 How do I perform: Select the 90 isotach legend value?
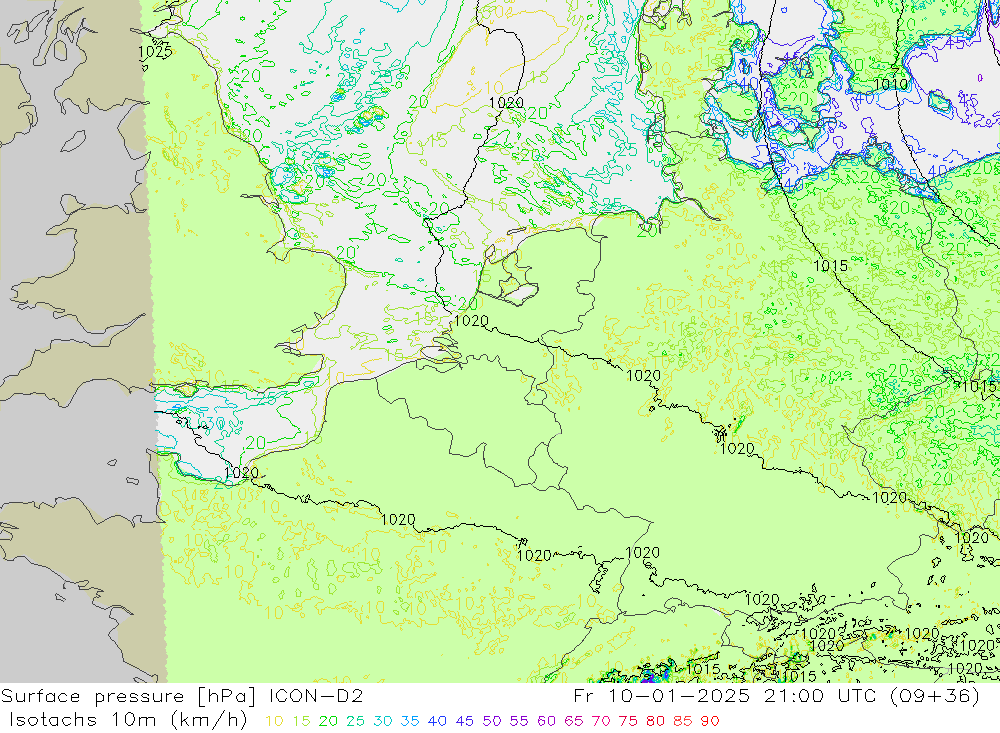(710, 721)
